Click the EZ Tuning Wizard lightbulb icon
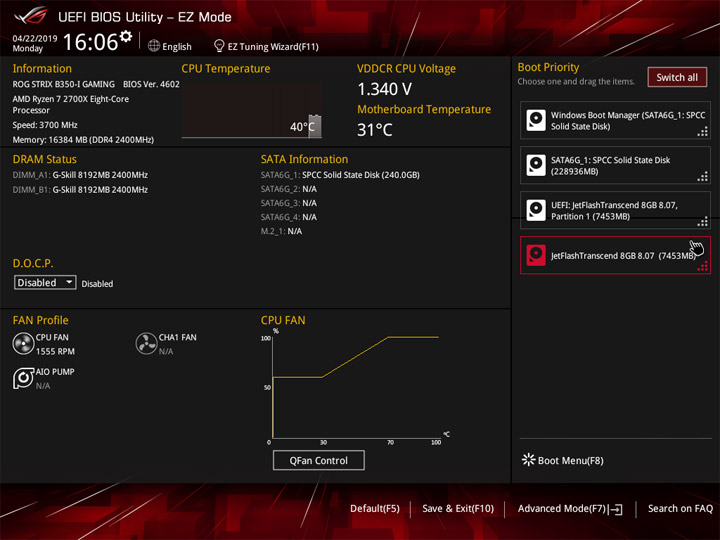This screenshot has width=720, height=540. (219, 46)
